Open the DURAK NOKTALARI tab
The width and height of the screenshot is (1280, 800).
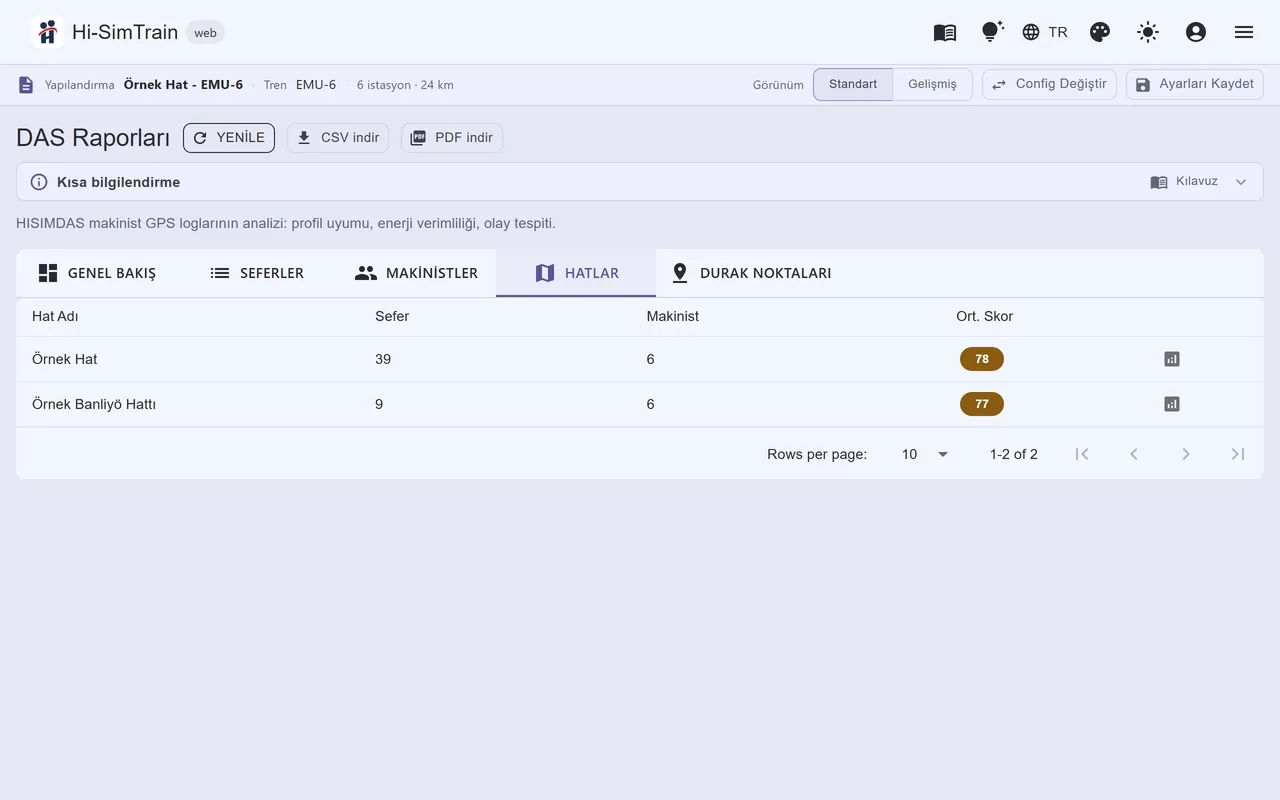pyautogui.click(x=751, y=273)
